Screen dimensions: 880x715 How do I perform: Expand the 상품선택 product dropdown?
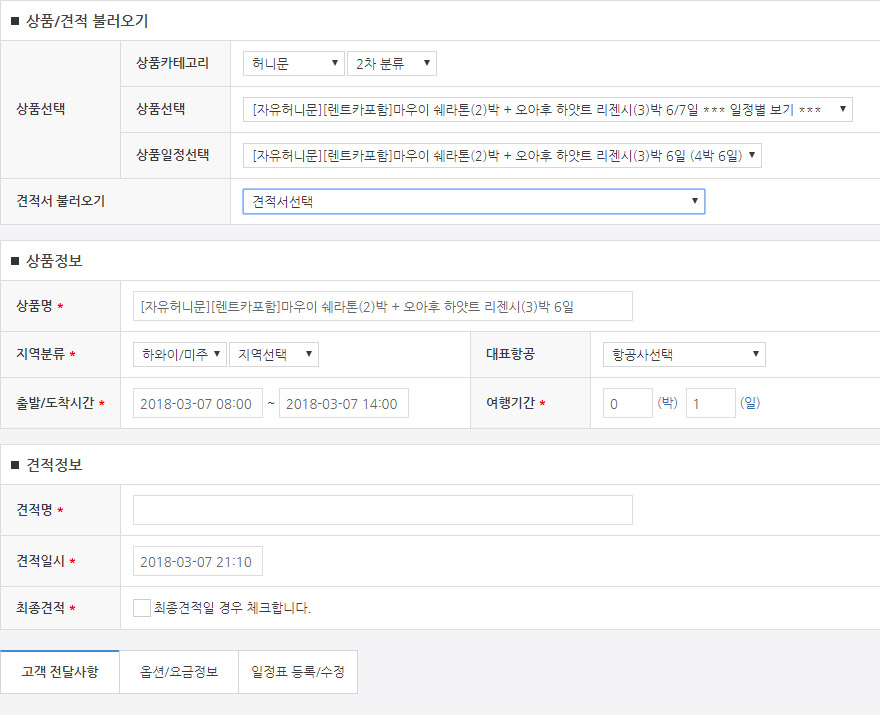(x=548, y=109)
